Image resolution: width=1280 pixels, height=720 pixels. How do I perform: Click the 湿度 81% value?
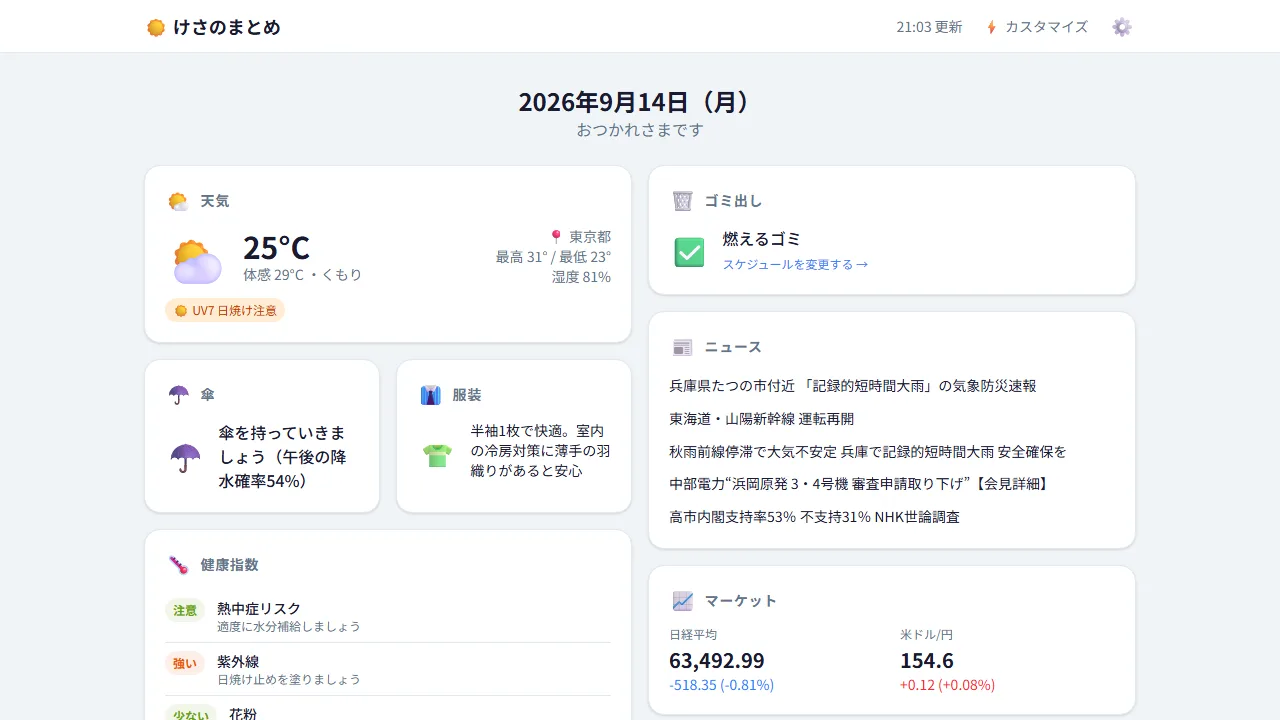(581, 277)
